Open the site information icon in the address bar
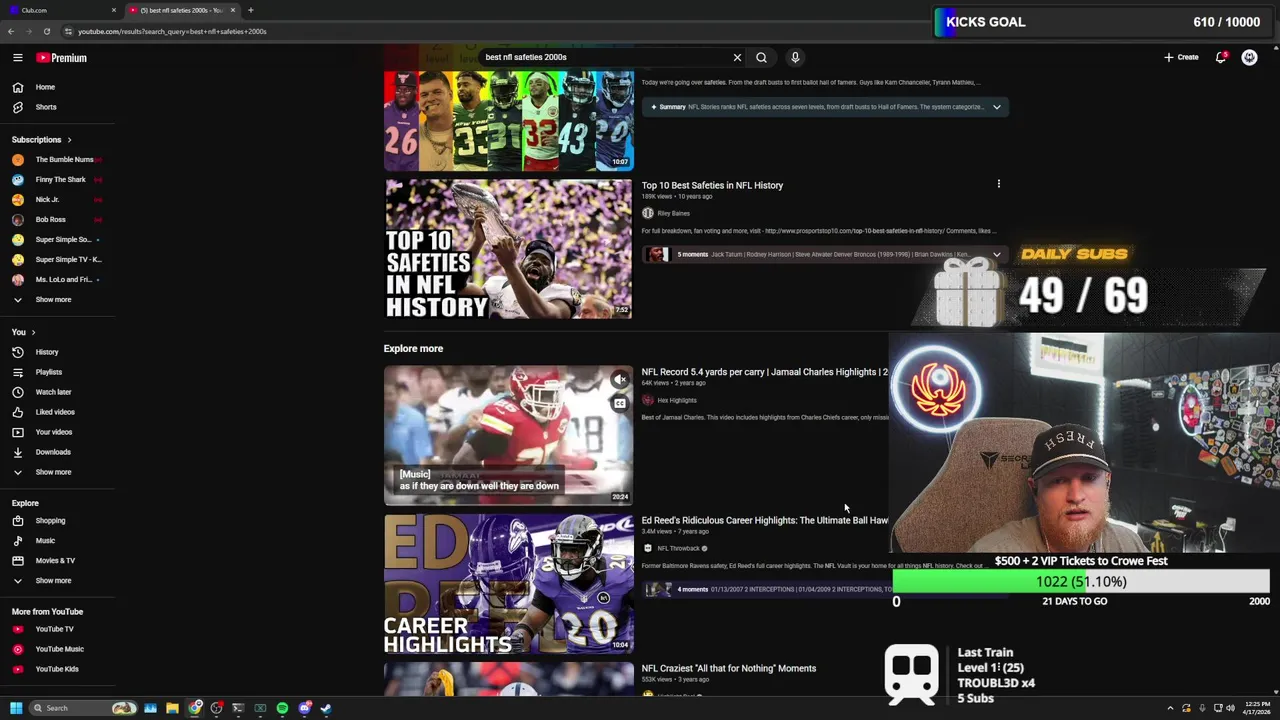Viewport: 1280px width, 720px height. (67, 31)
